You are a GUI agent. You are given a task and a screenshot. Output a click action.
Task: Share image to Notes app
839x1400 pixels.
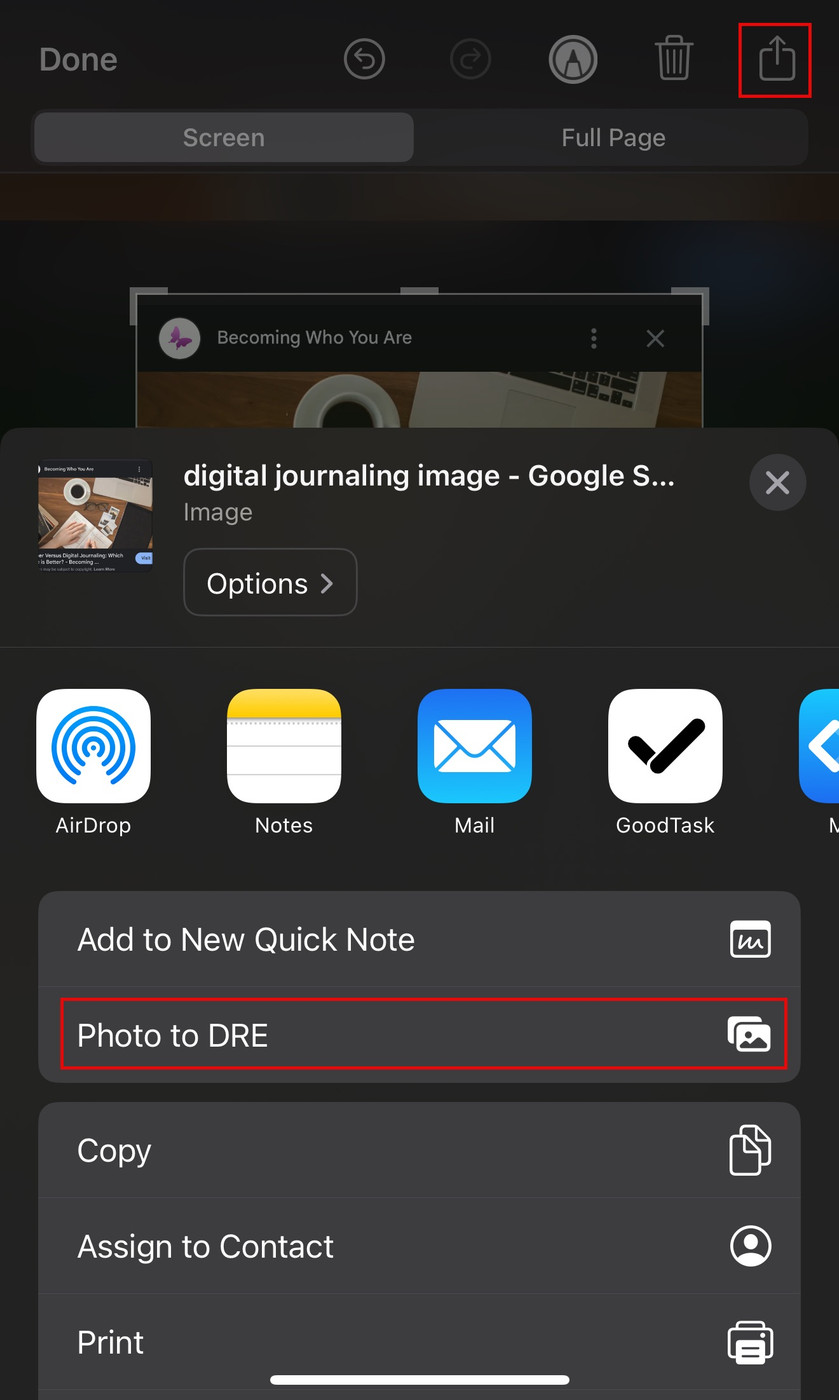pyautogui.click(x=284, y=746)
